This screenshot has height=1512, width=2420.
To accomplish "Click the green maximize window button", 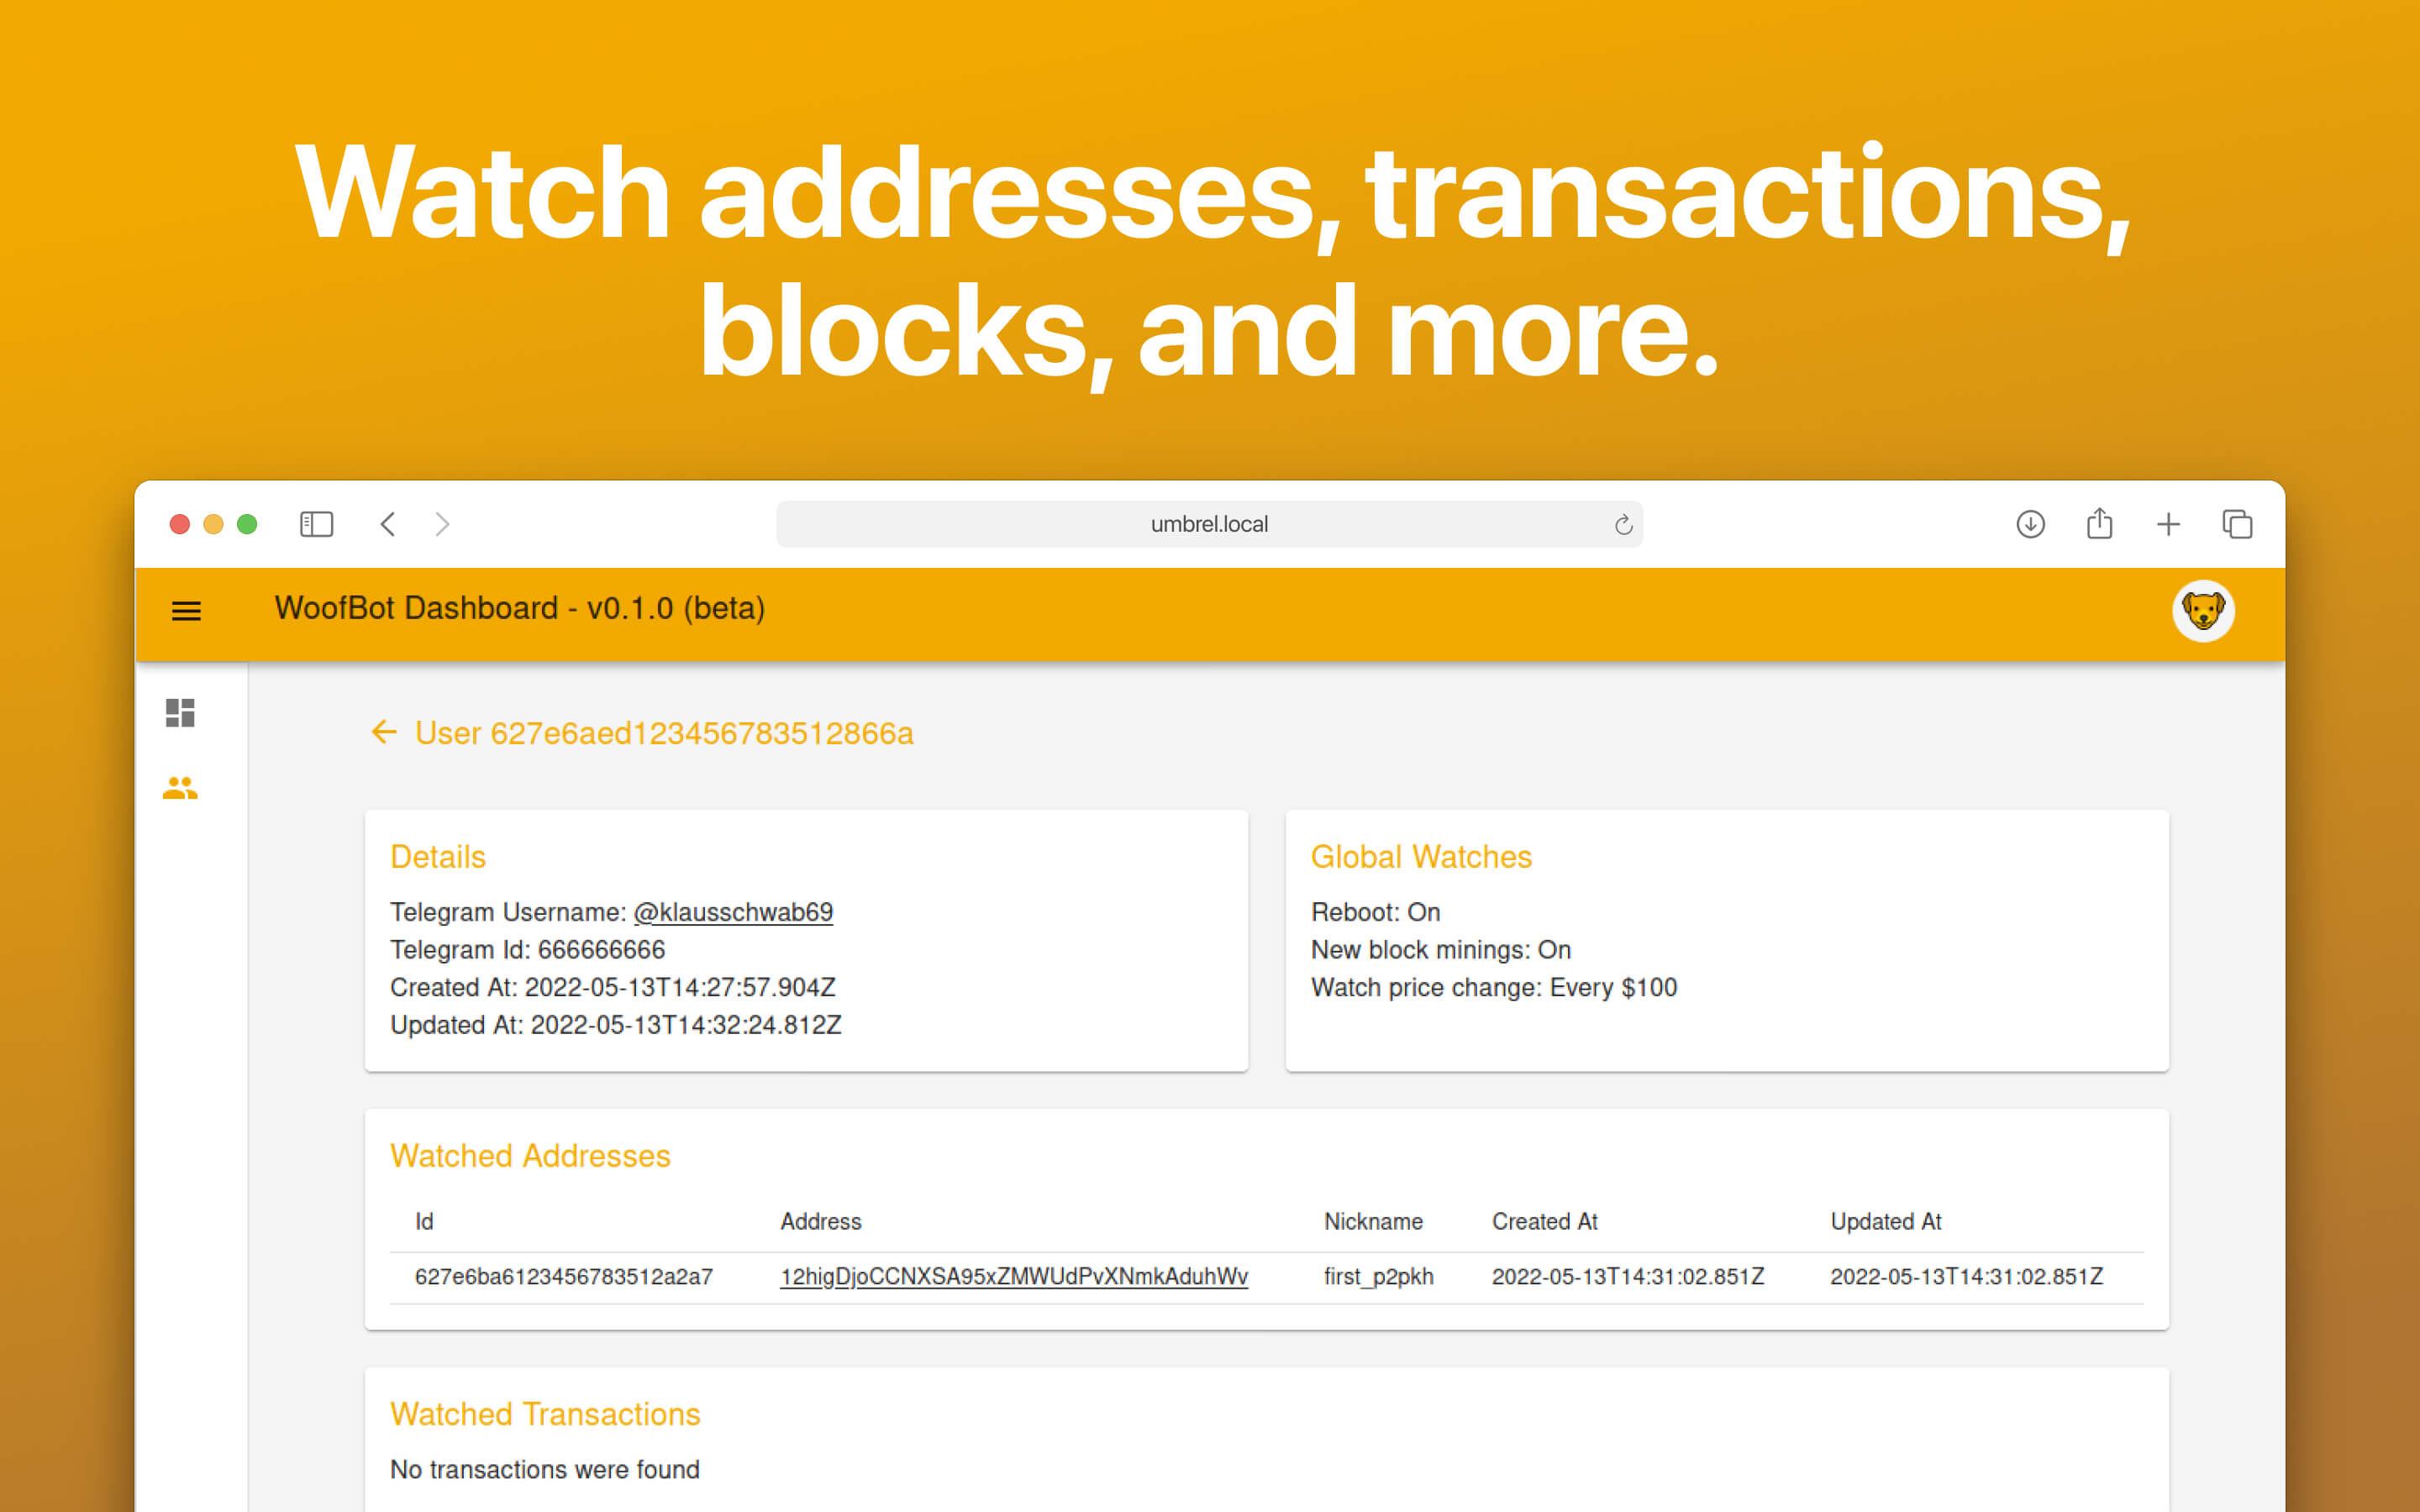I will [247, 524].
